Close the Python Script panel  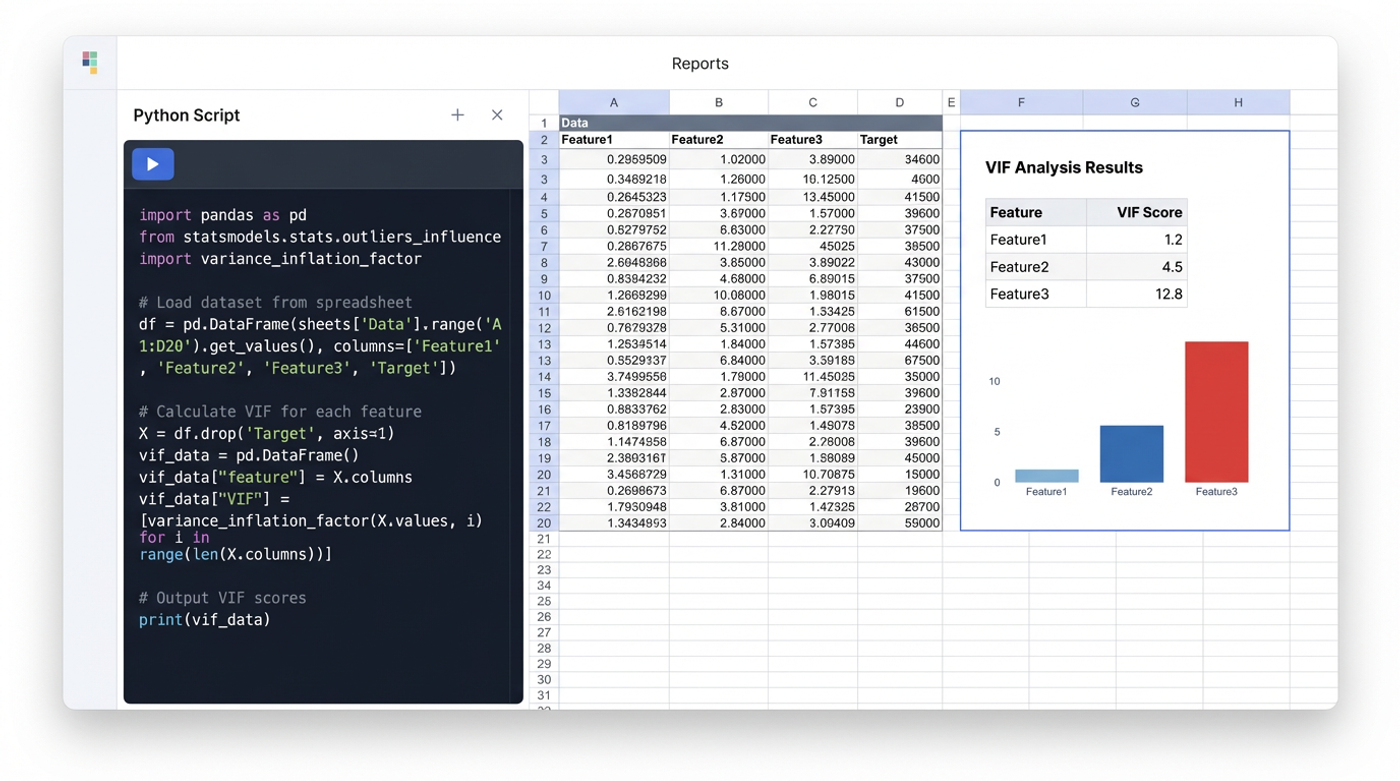tap(497, 115)
